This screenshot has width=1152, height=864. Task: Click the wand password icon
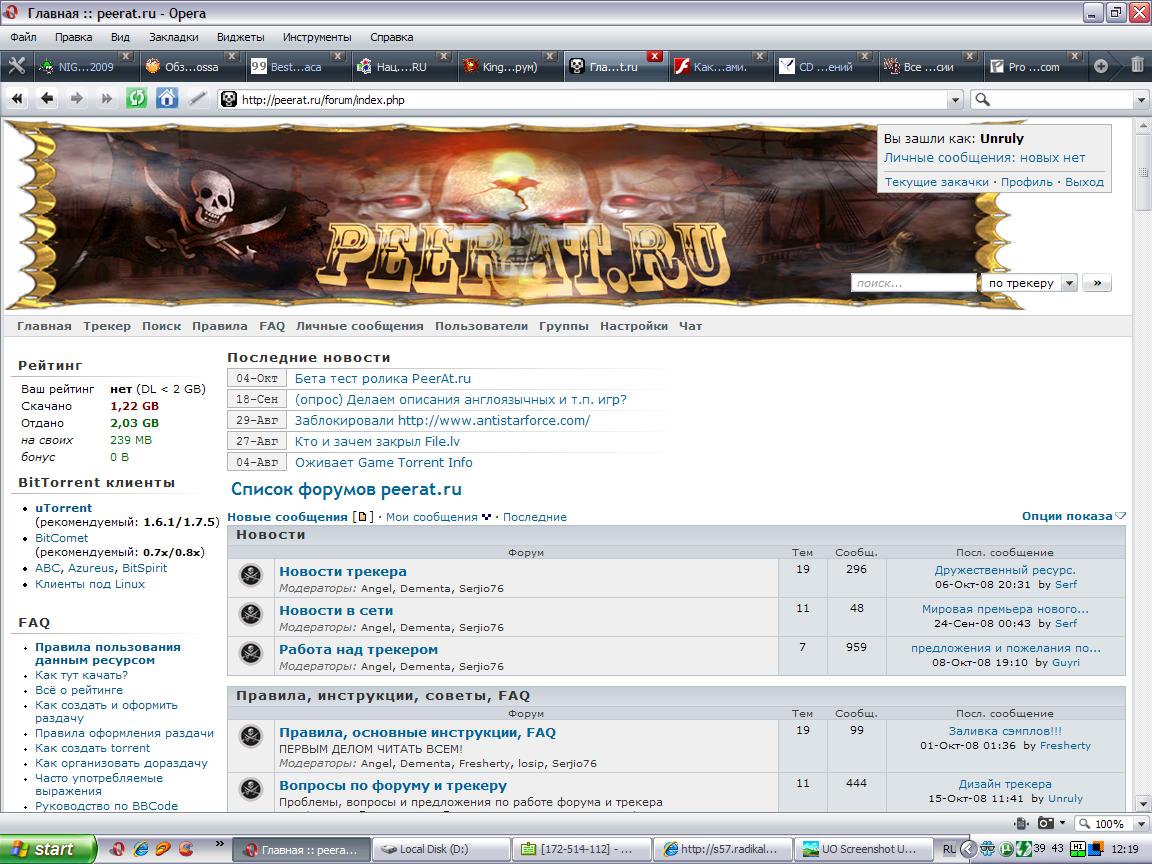(x=197, y=98)
